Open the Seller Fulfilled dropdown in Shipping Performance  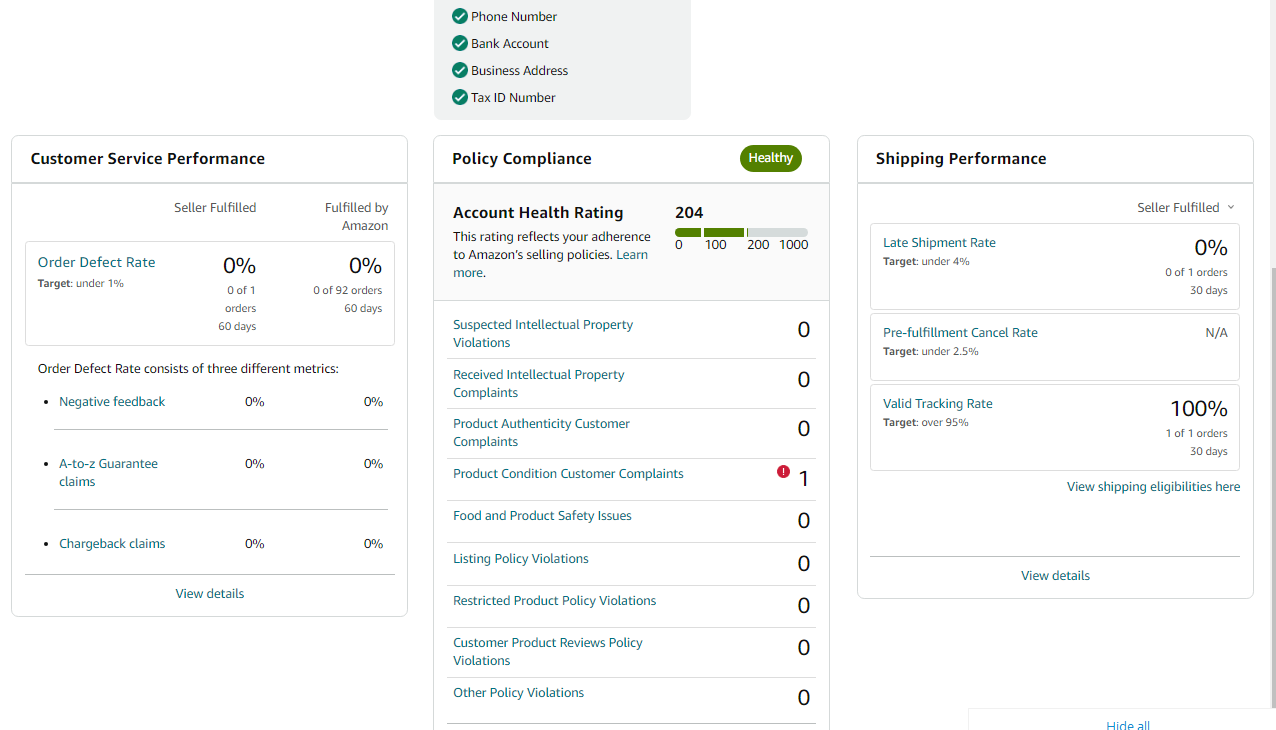pos(1186,207)
